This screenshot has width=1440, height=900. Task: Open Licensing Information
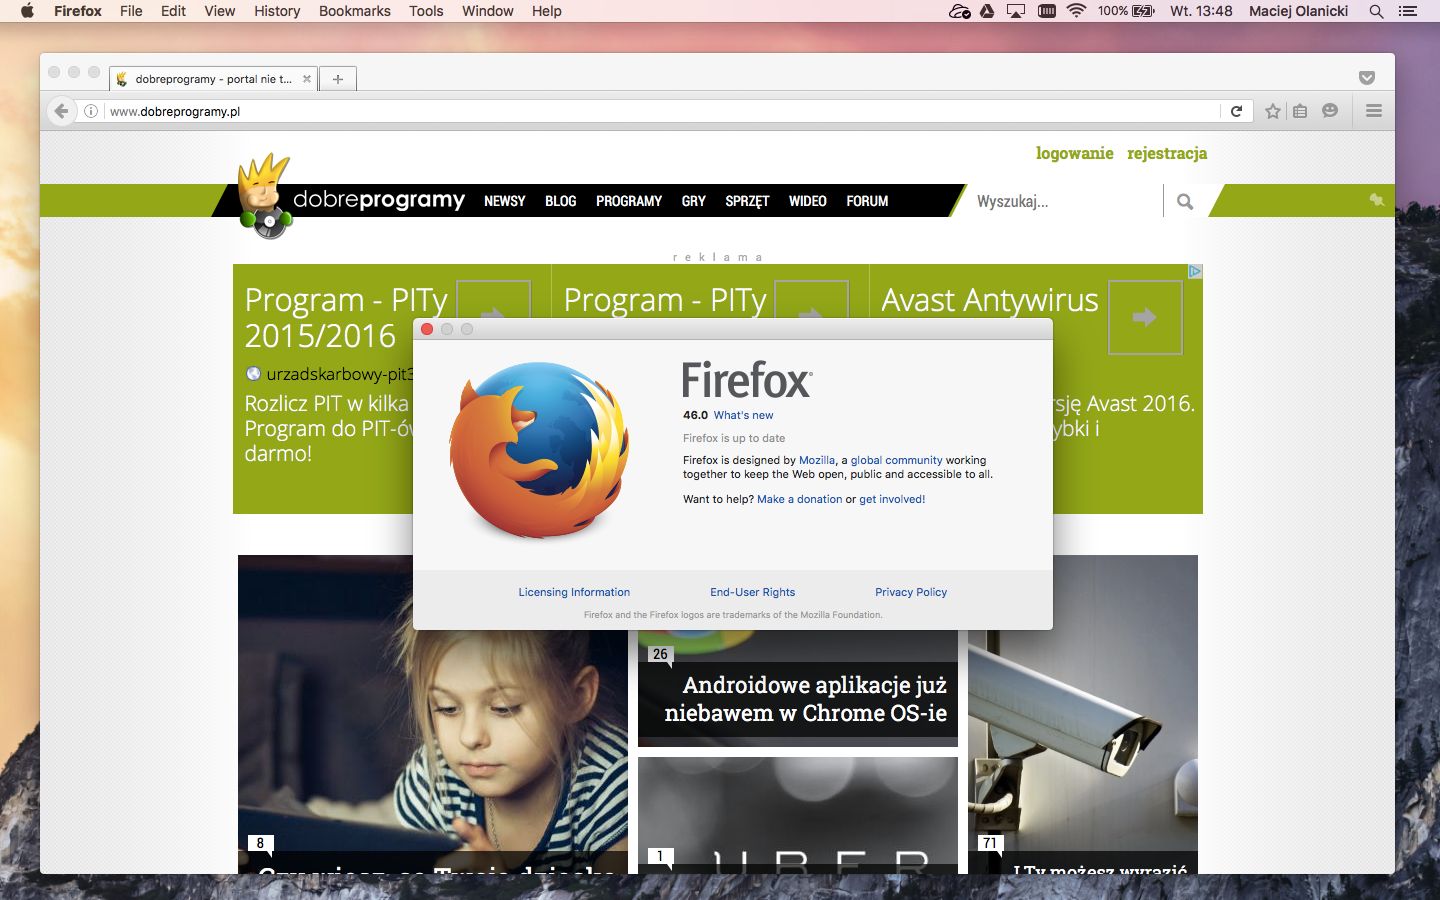[x=574, y=592]
